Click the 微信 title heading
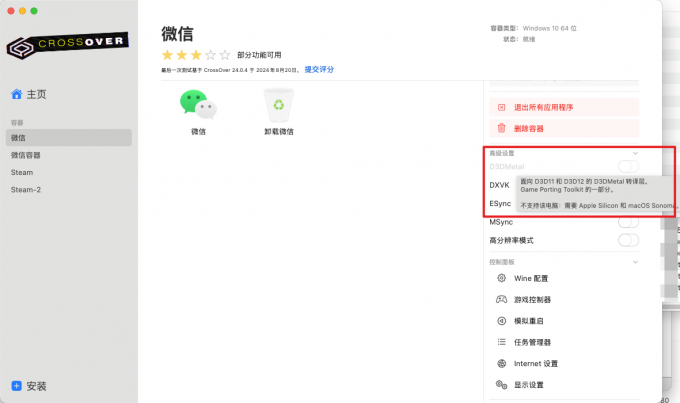The image size is (680, 403). click(x=177, y=34)
